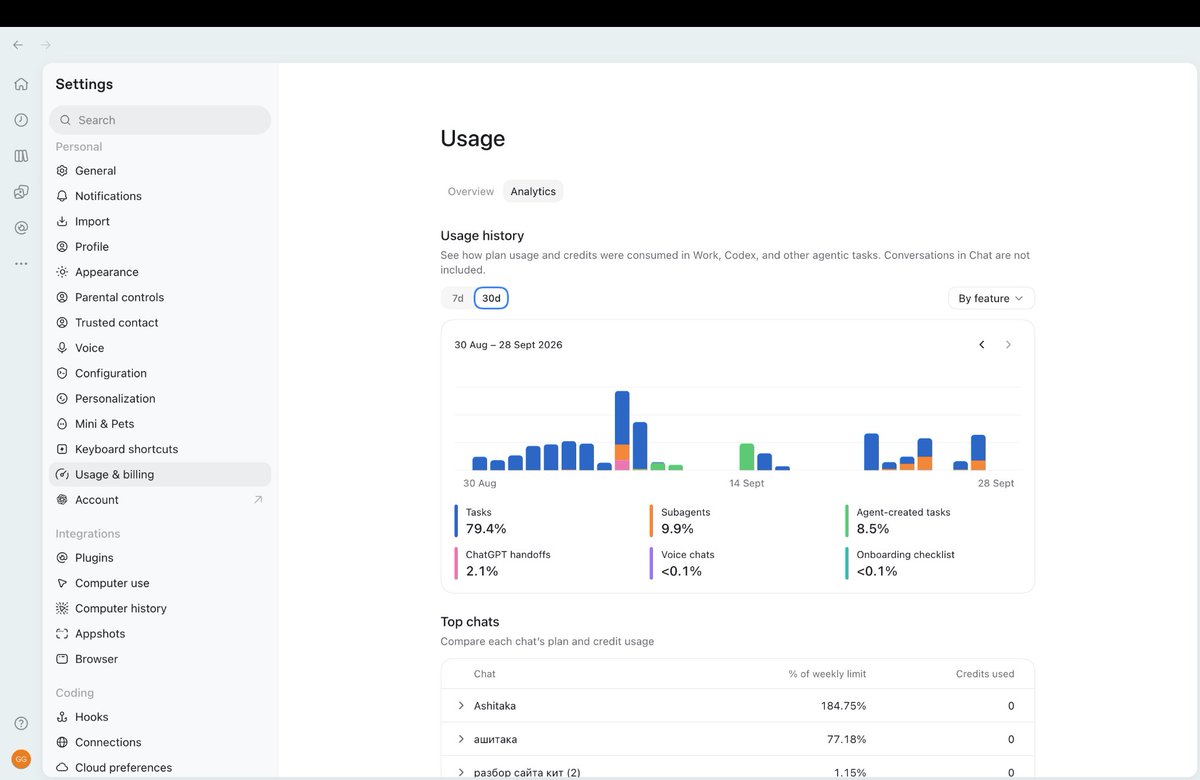
Task: Open Personalization settings
Action: (160, 398)
